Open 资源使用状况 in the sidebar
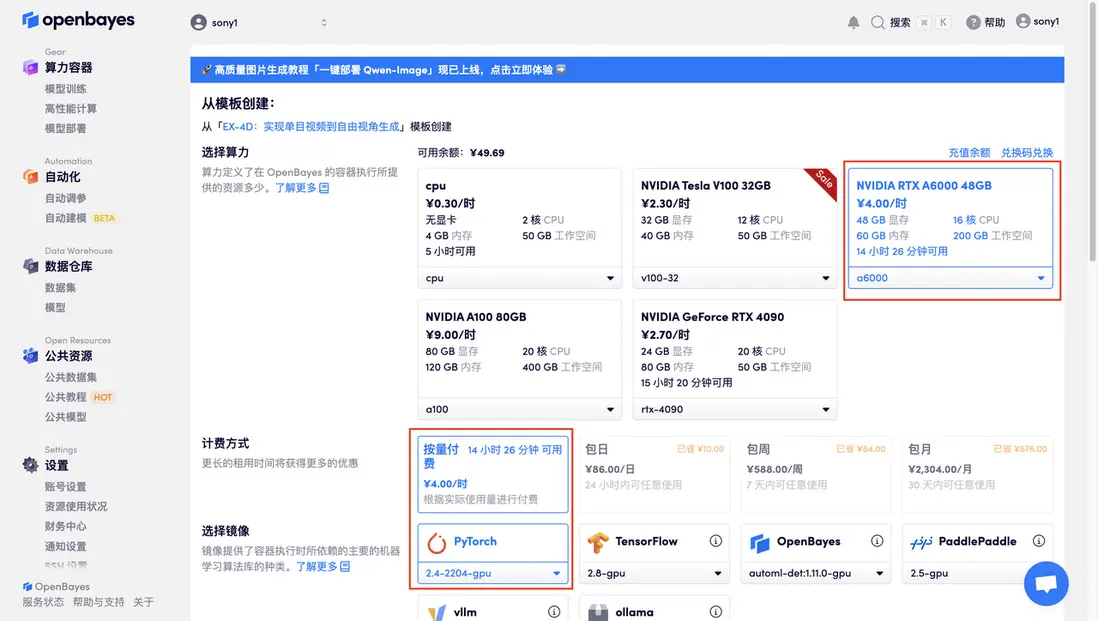The width and height of the screenshot is (1098, 621). click(76, 506)
